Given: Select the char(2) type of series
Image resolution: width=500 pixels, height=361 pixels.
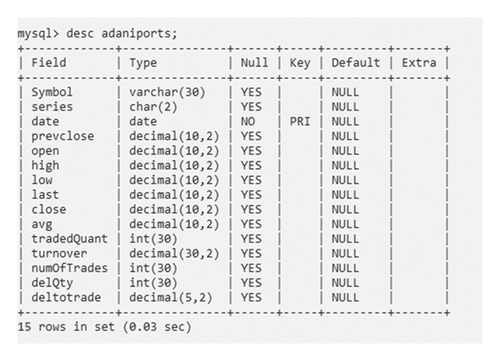Looking at the screenshot, I should point(153,107).
